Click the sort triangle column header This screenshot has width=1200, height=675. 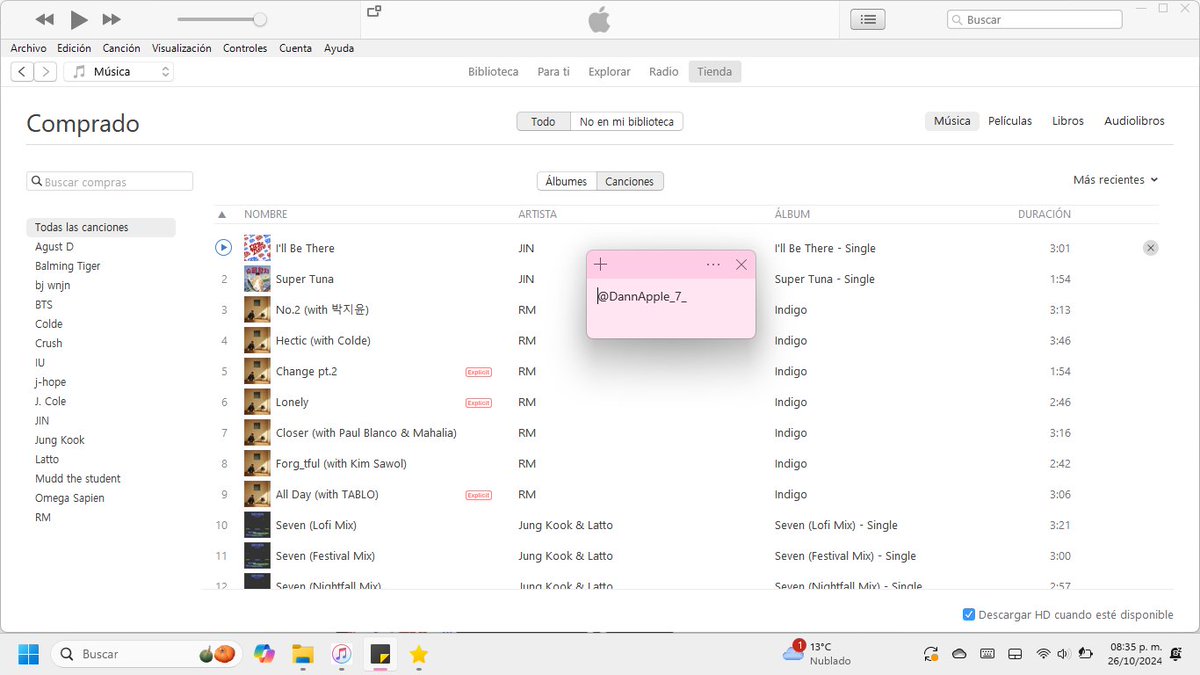222,214
